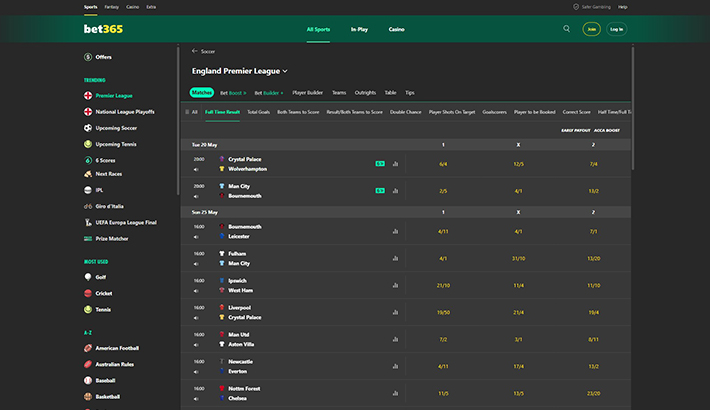Select Premier League in Trending
The image size is (710, 410).
[x=108, y=96]
